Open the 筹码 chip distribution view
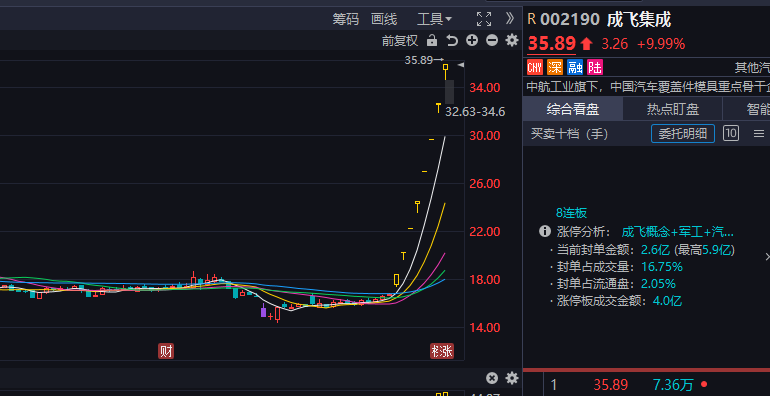Image resolution: width=770 pixels, height=396 pixels. tap(346, 19)
